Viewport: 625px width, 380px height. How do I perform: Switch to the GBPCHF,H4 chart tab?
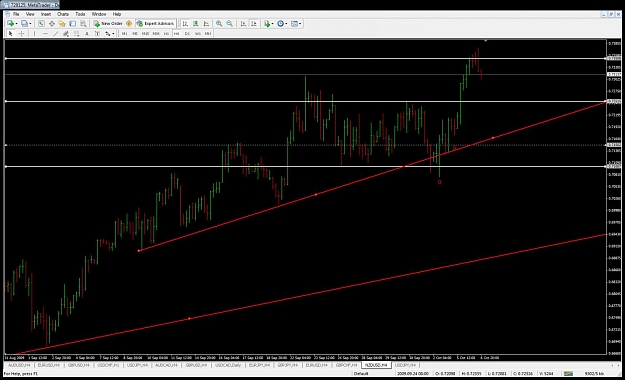(x=346, y=365)
